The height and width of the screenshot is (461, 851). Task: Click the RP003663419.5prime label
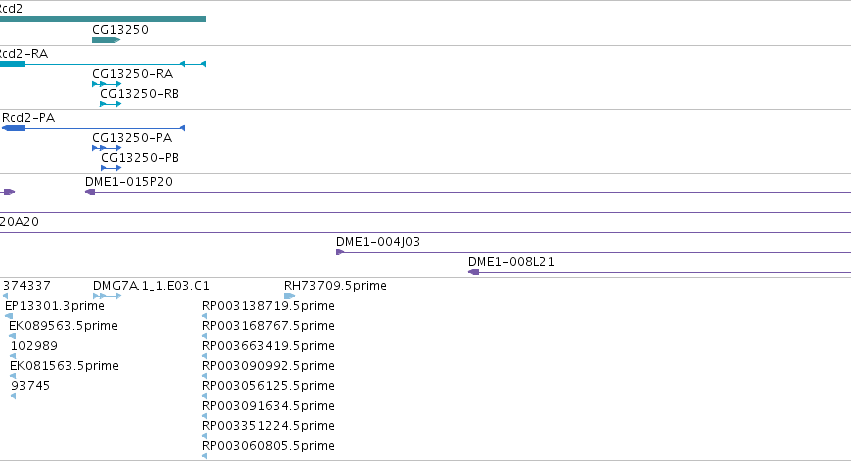[268, 346]
